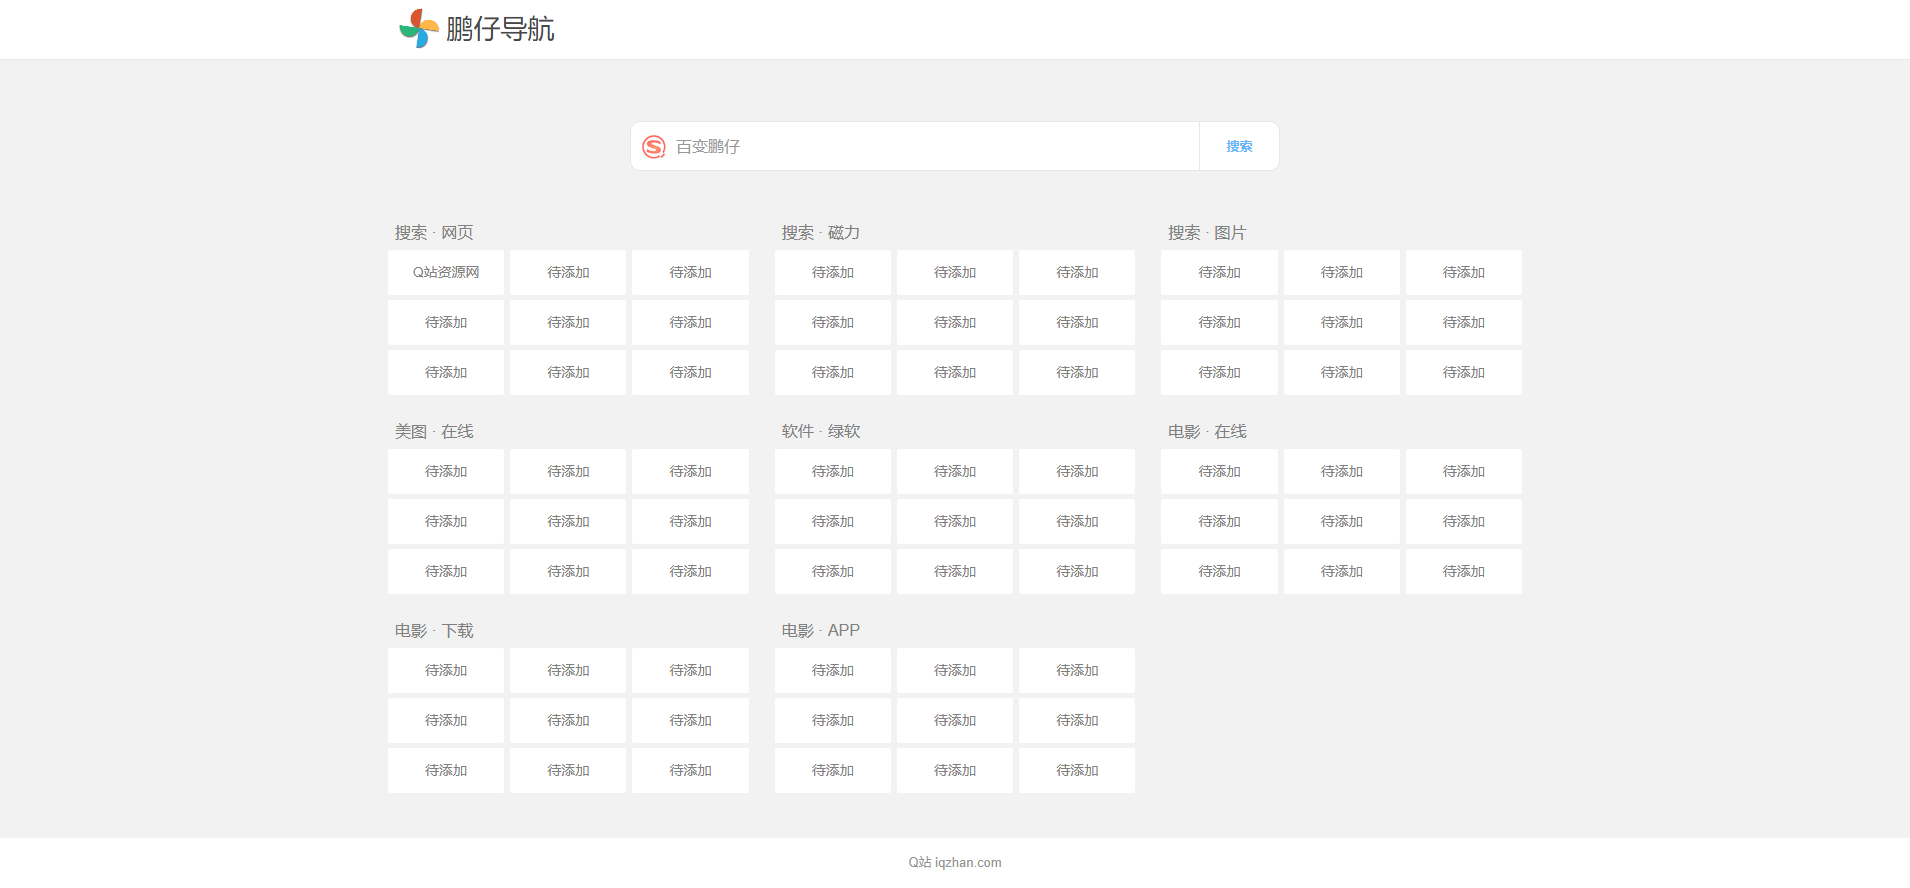The width and height of the screenshot is (1910, 888).
Task: Open first 待添加 link under 电影 · 在线
Action: (1219, 471)
